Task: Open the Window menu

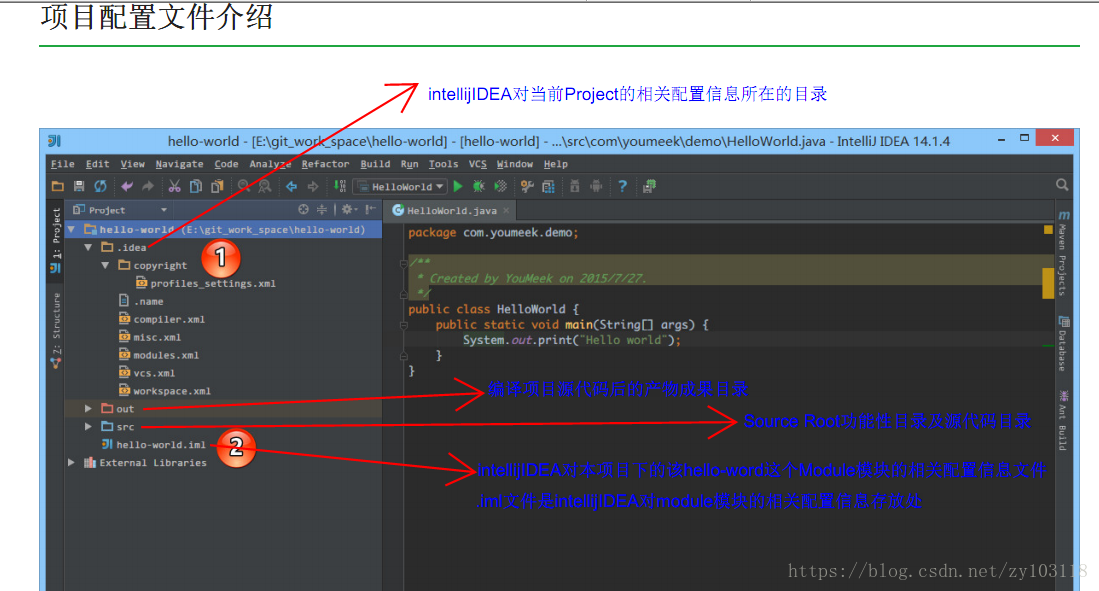Action: pyautogui.click(x=514, y=164)
